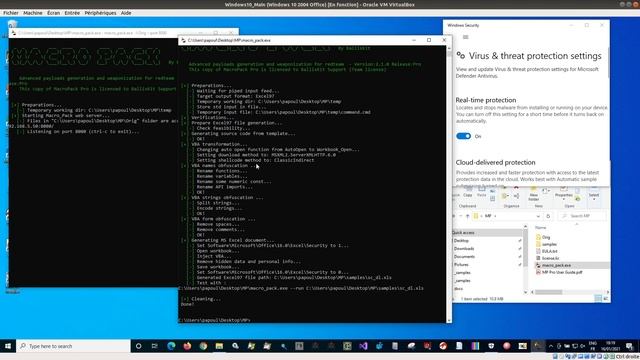Viewport: 640px width, 360px height.
Task: Open Downloads in the Explorer navigation pane
Action: click(464, 249)
